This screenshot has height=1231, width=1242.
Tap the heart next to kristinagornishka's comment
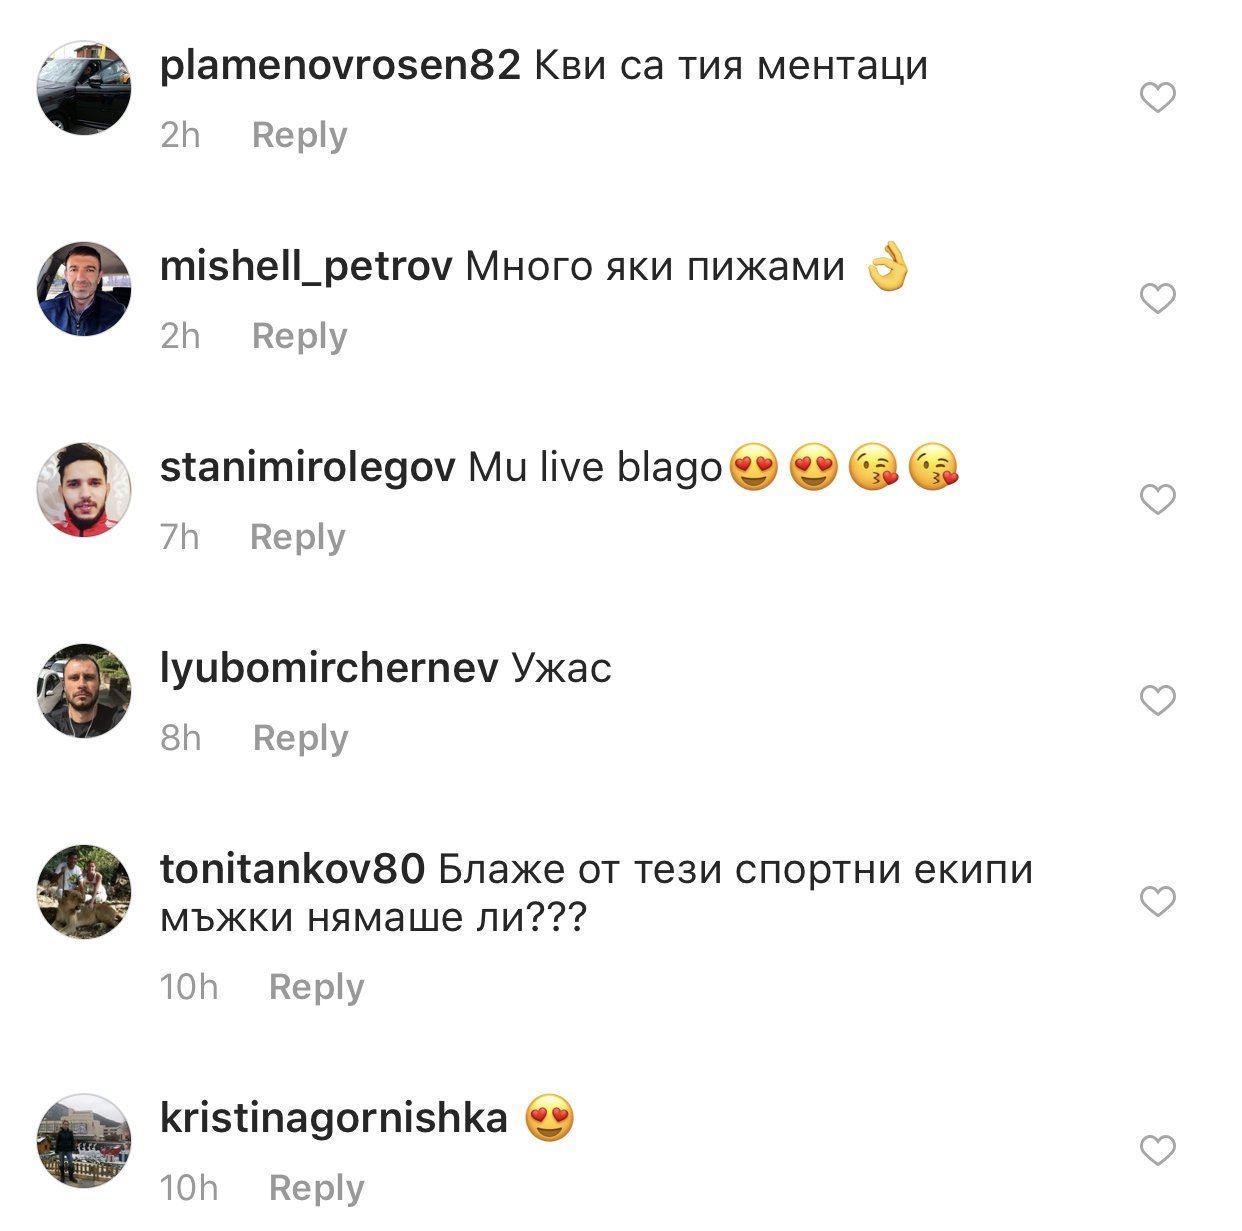point(1158,1151)
